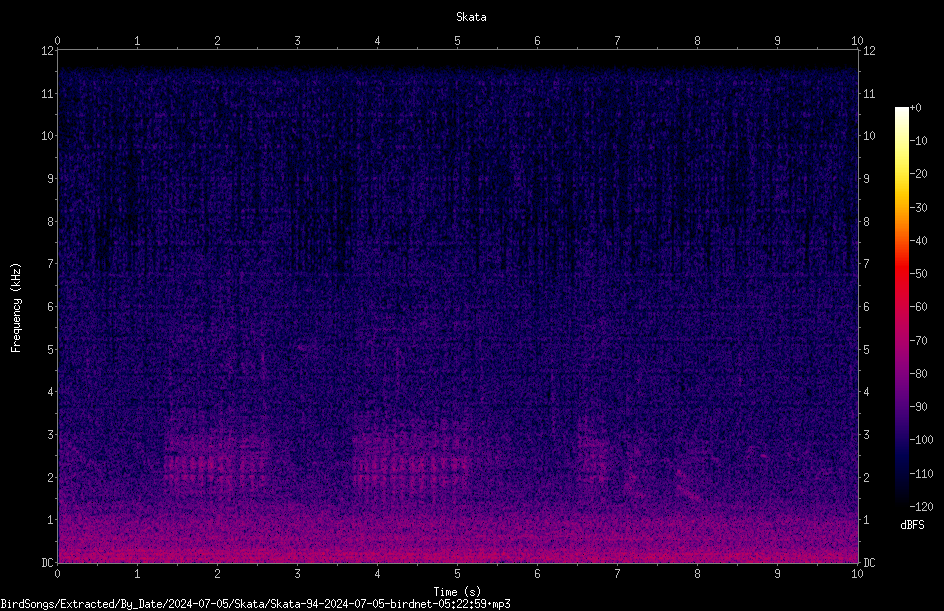Click the 'dBFS' label under the colorbar
The width and height of the screenshot is (944, 611).
click(912, 525)
